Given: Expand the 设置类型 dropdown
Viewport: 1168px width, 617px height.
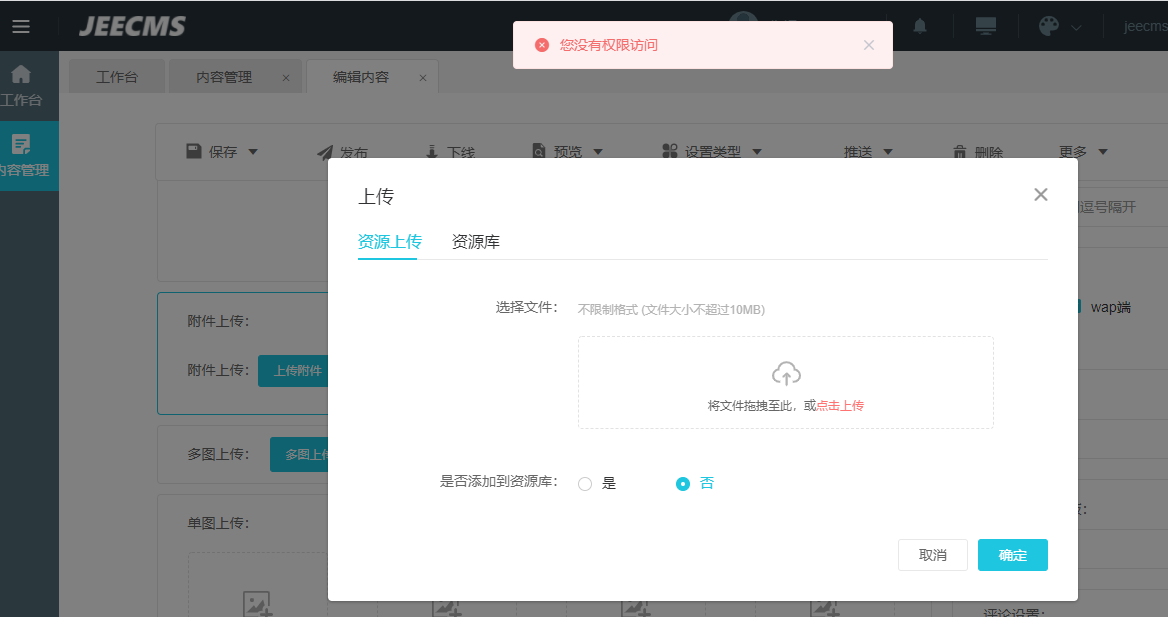Looking at the screenshot, I should pos(756,152).
